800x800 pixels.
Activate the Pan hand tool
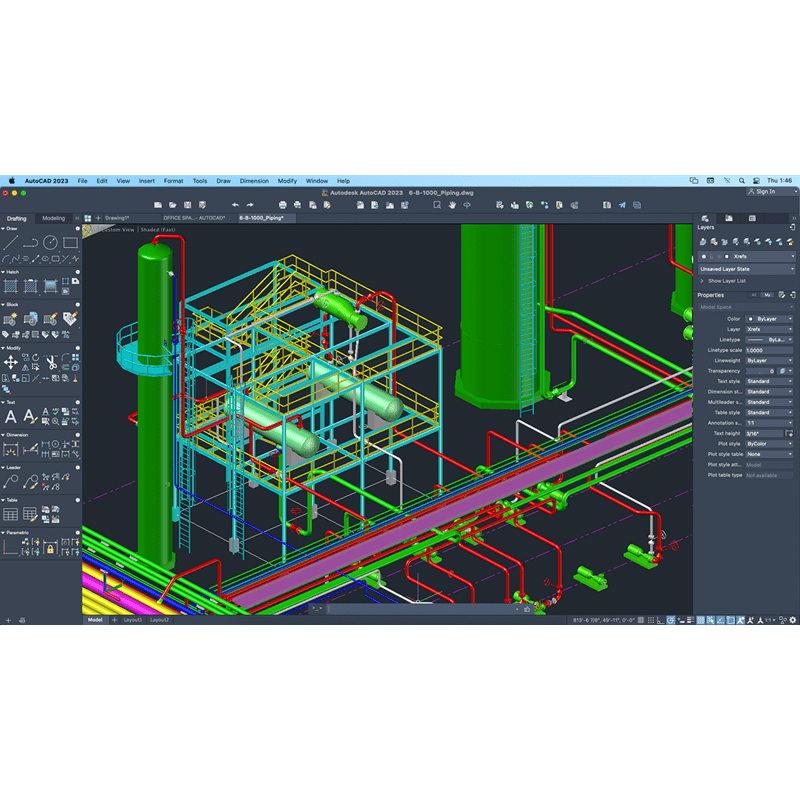452,205
